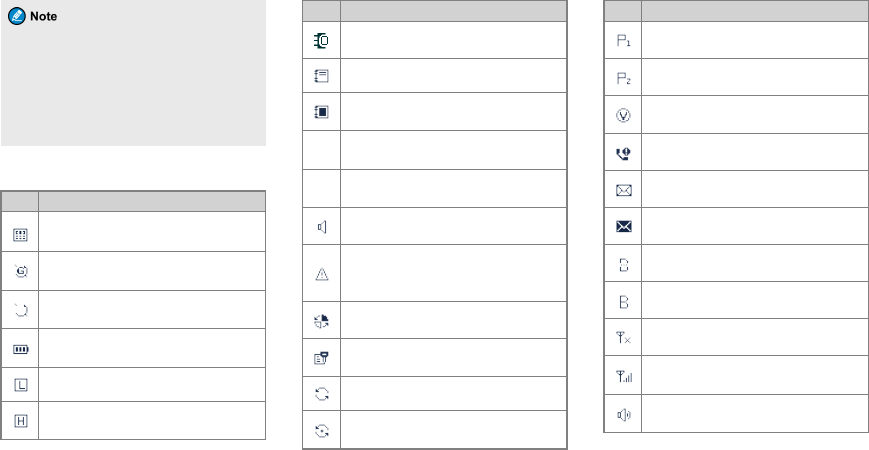869x450 pixels.
Task: Click the crossed-out G circle icon
Action: [x=21, y=271]
